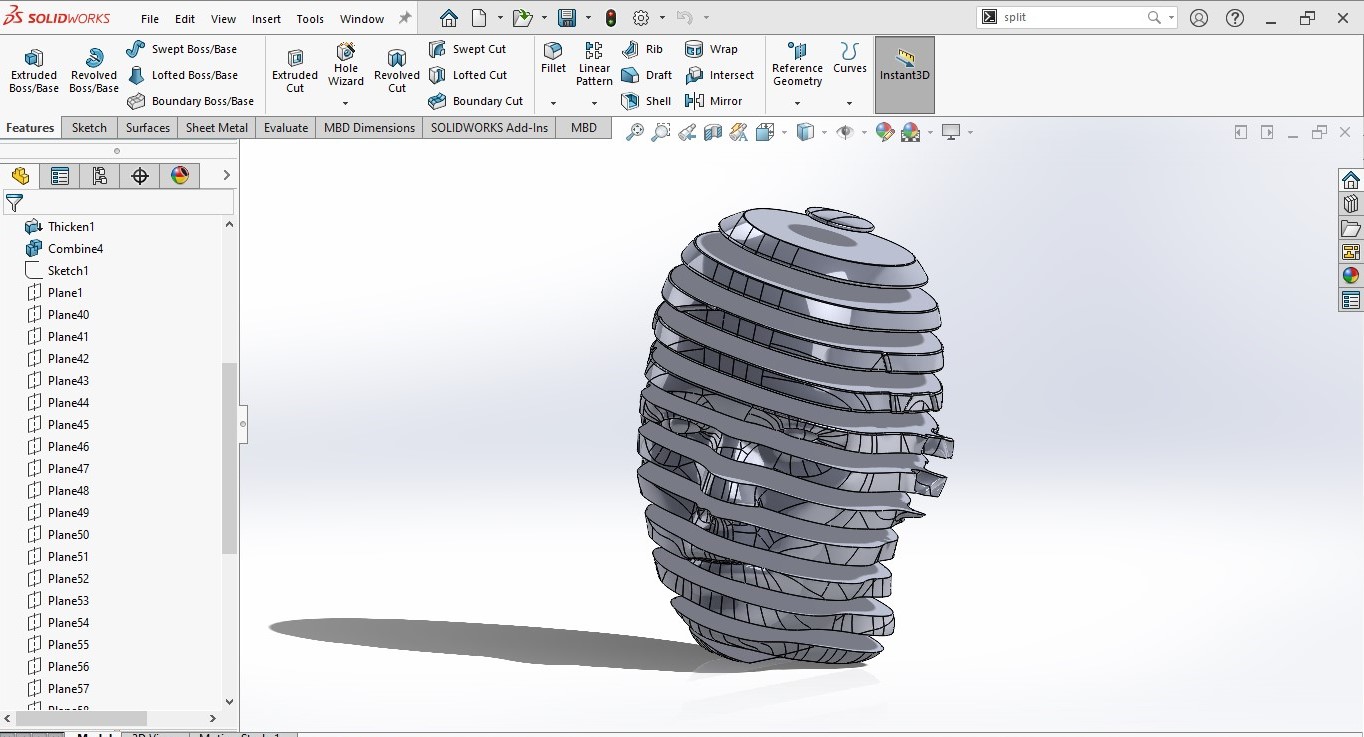Select the Boundary Cut tool
Viewport: 1364px width, 737px height.
tap(475, 101)
